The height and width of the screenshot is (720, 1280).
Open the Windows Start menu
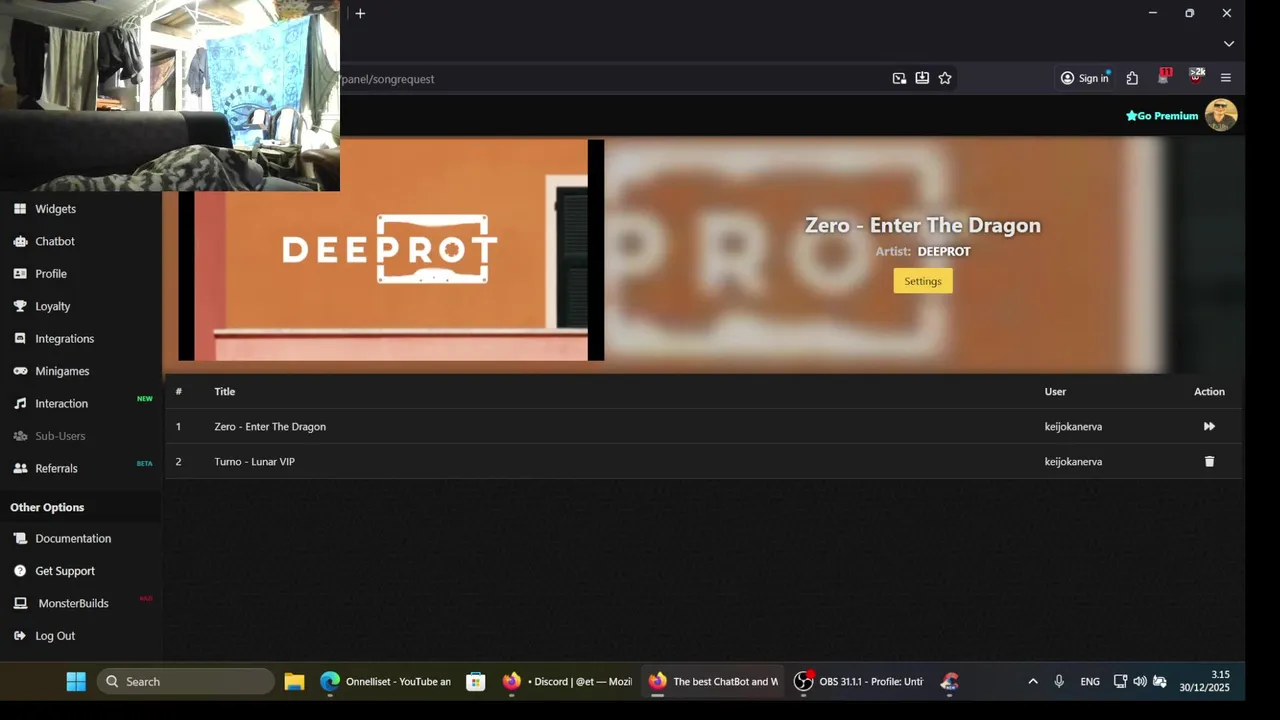tap(76, 681)
